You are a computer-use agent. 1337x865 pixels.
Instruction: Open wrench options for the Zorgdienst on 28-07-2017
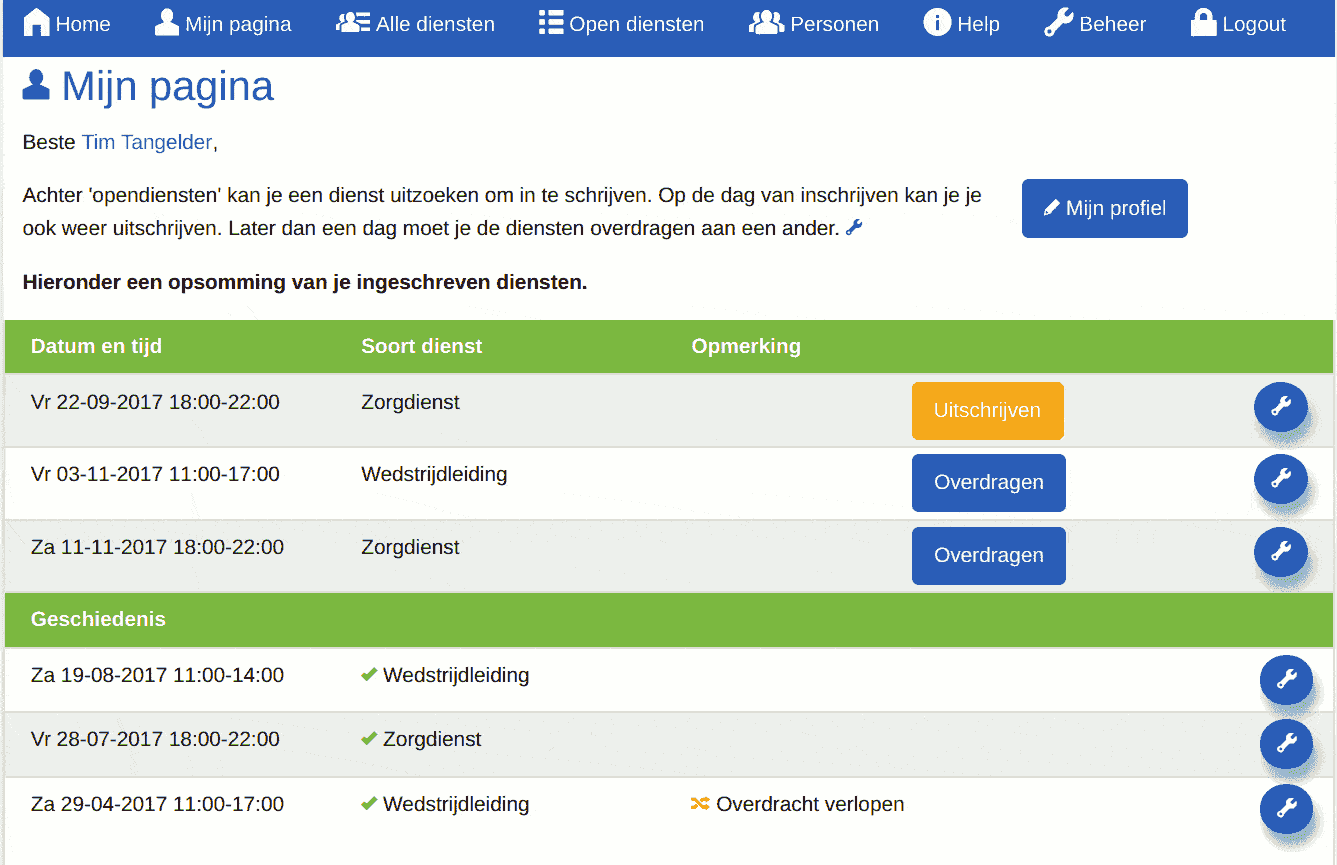[1287, 745]
